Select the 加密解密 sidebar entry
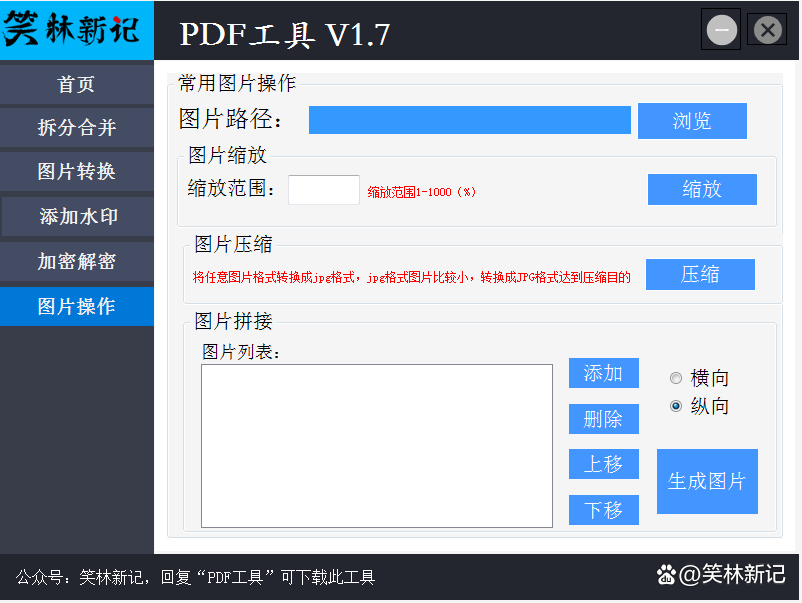 76,261
